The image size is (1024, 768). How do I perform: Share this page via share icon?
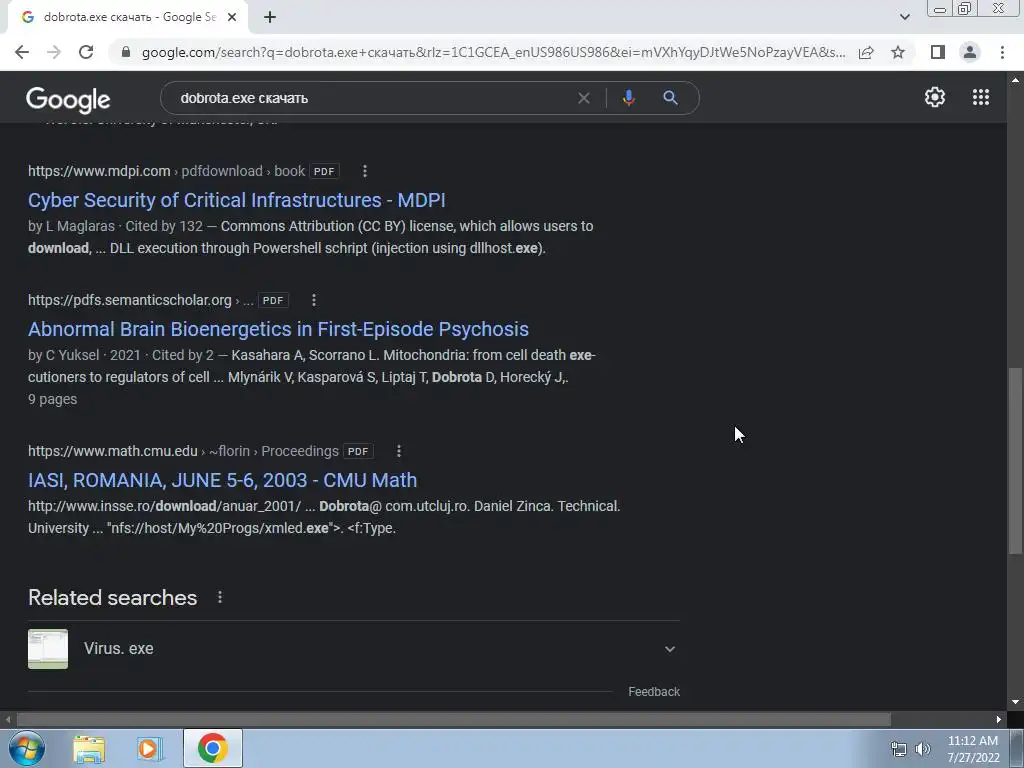click(866, 52)
